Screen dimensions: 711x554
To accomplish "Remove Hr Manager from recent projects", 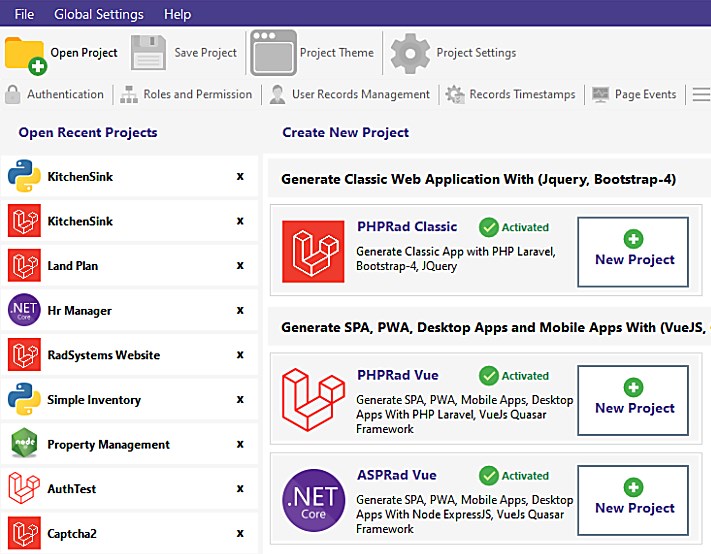I will click(240, 311).
